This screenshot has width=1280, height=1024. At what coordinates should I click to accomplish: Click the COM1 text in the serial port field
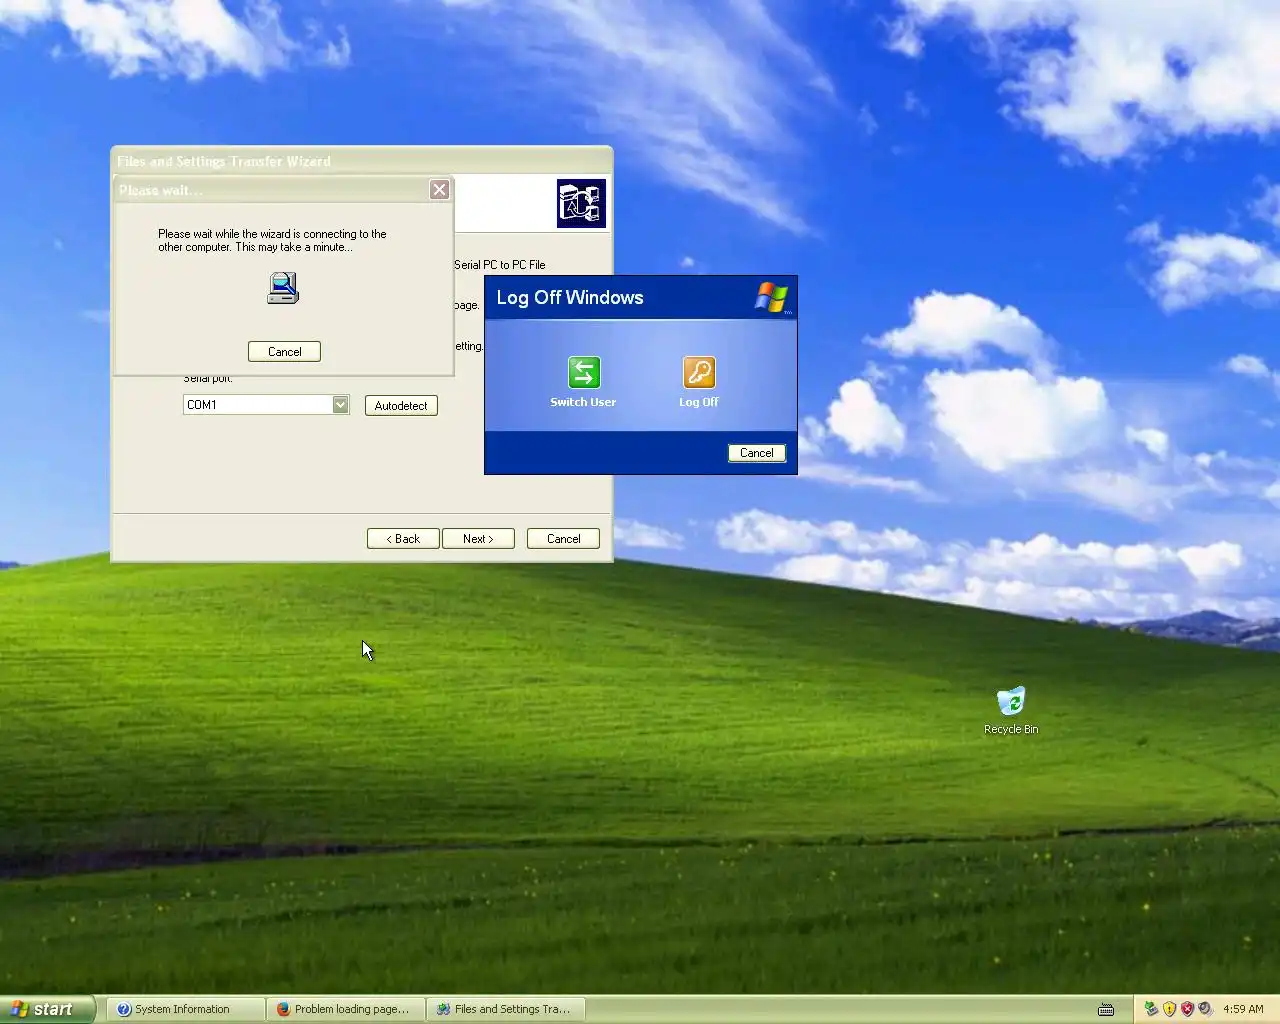click(202, 405)
